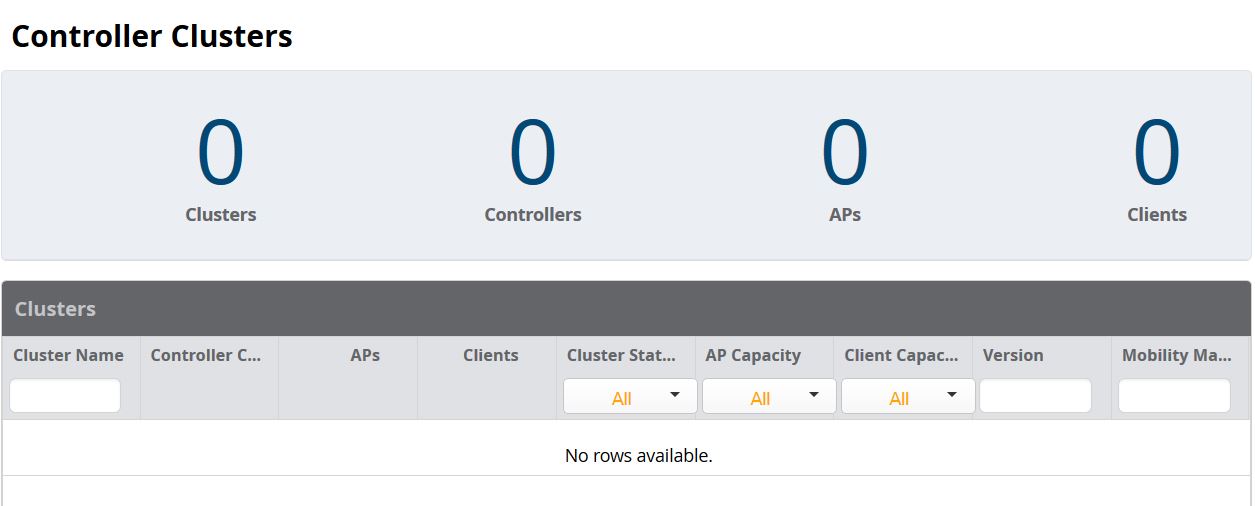Click the Clusters table title bar
This screenshot has height=506, width=1255.
pos(627,308)
